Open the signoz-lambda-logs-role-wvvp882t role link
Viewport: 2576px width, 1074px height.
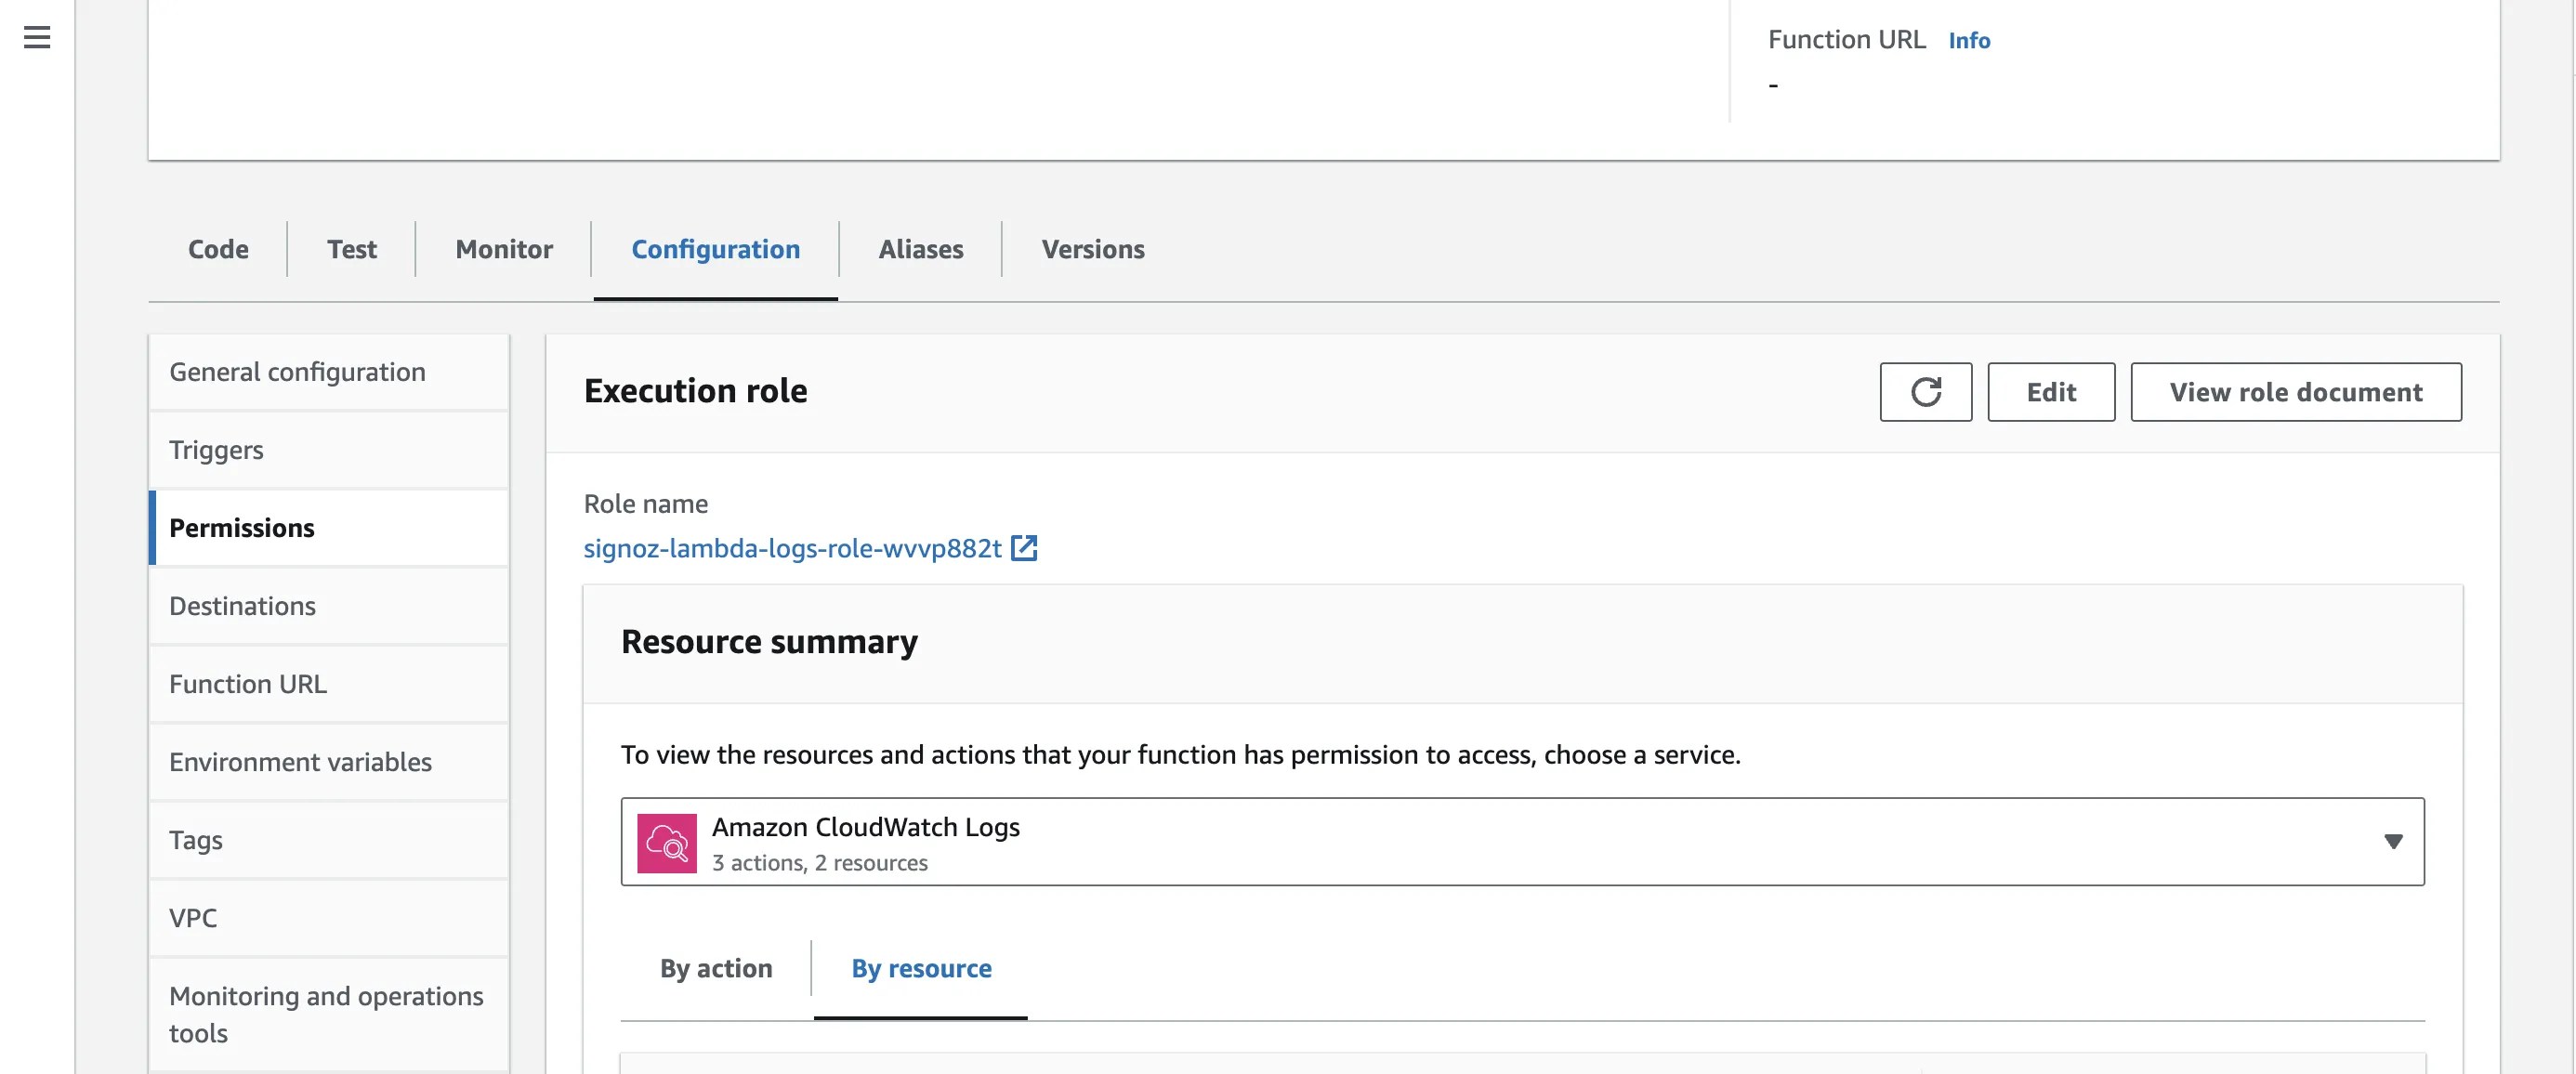[x=793, y=547]
